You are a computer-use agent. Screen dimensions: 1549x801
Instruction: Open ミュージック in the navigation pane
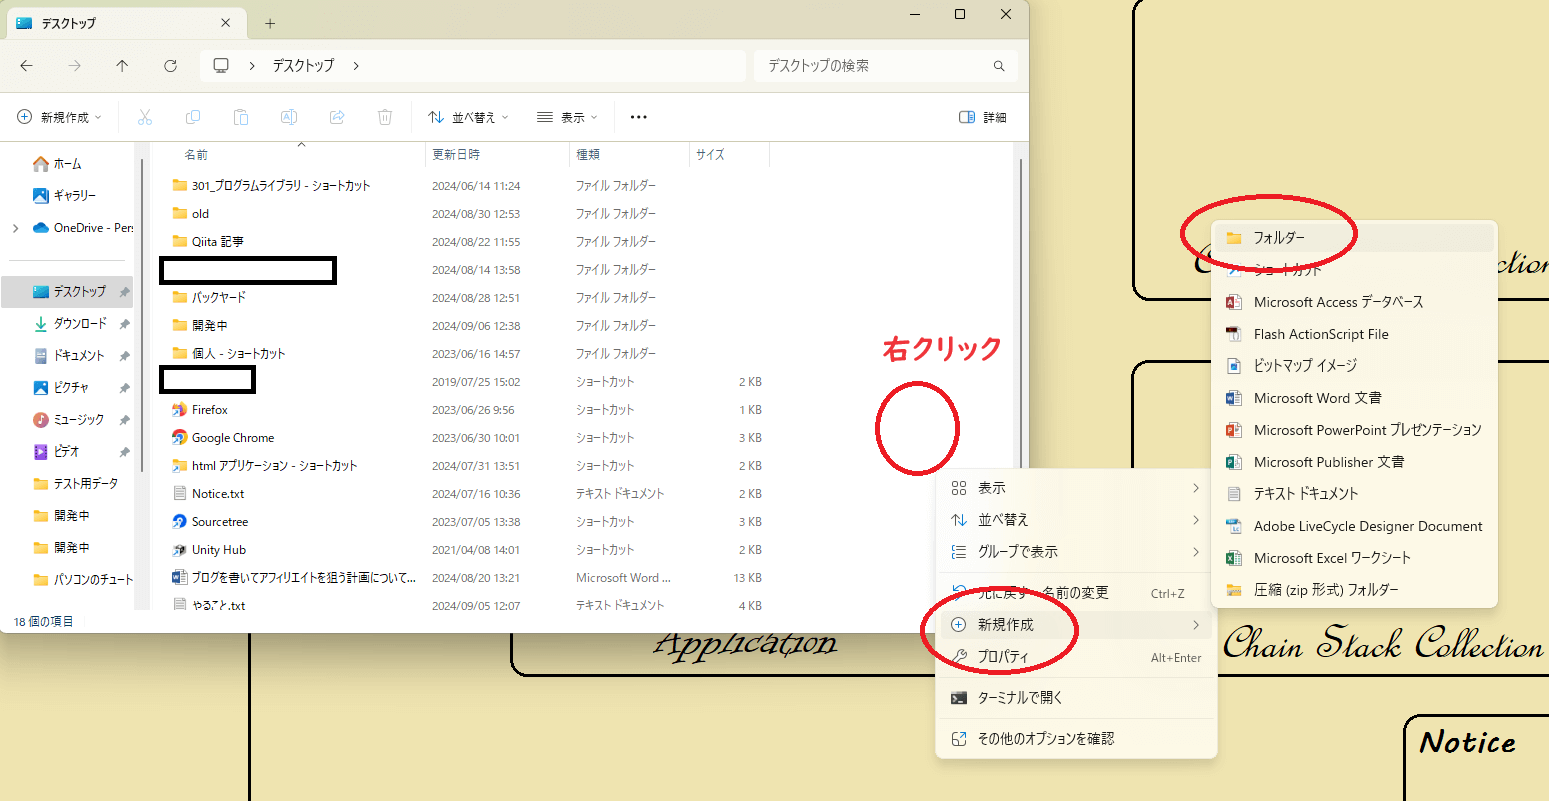[67, 420]
